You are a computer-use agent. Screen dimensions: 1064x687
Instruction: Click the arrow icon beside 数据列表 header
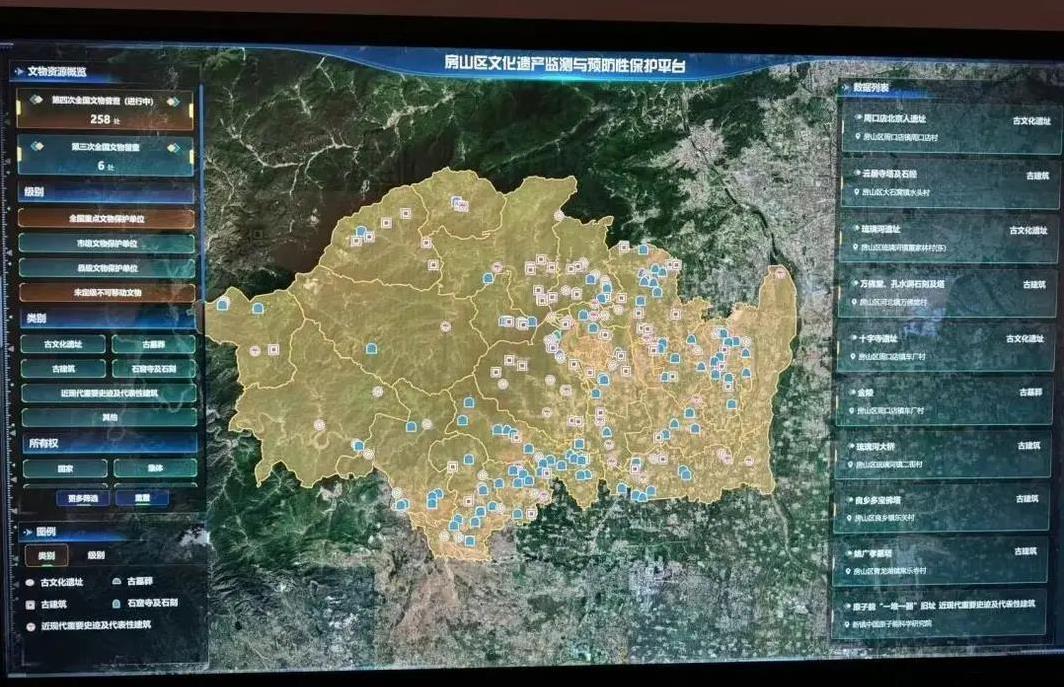click(x=846, y=88)
